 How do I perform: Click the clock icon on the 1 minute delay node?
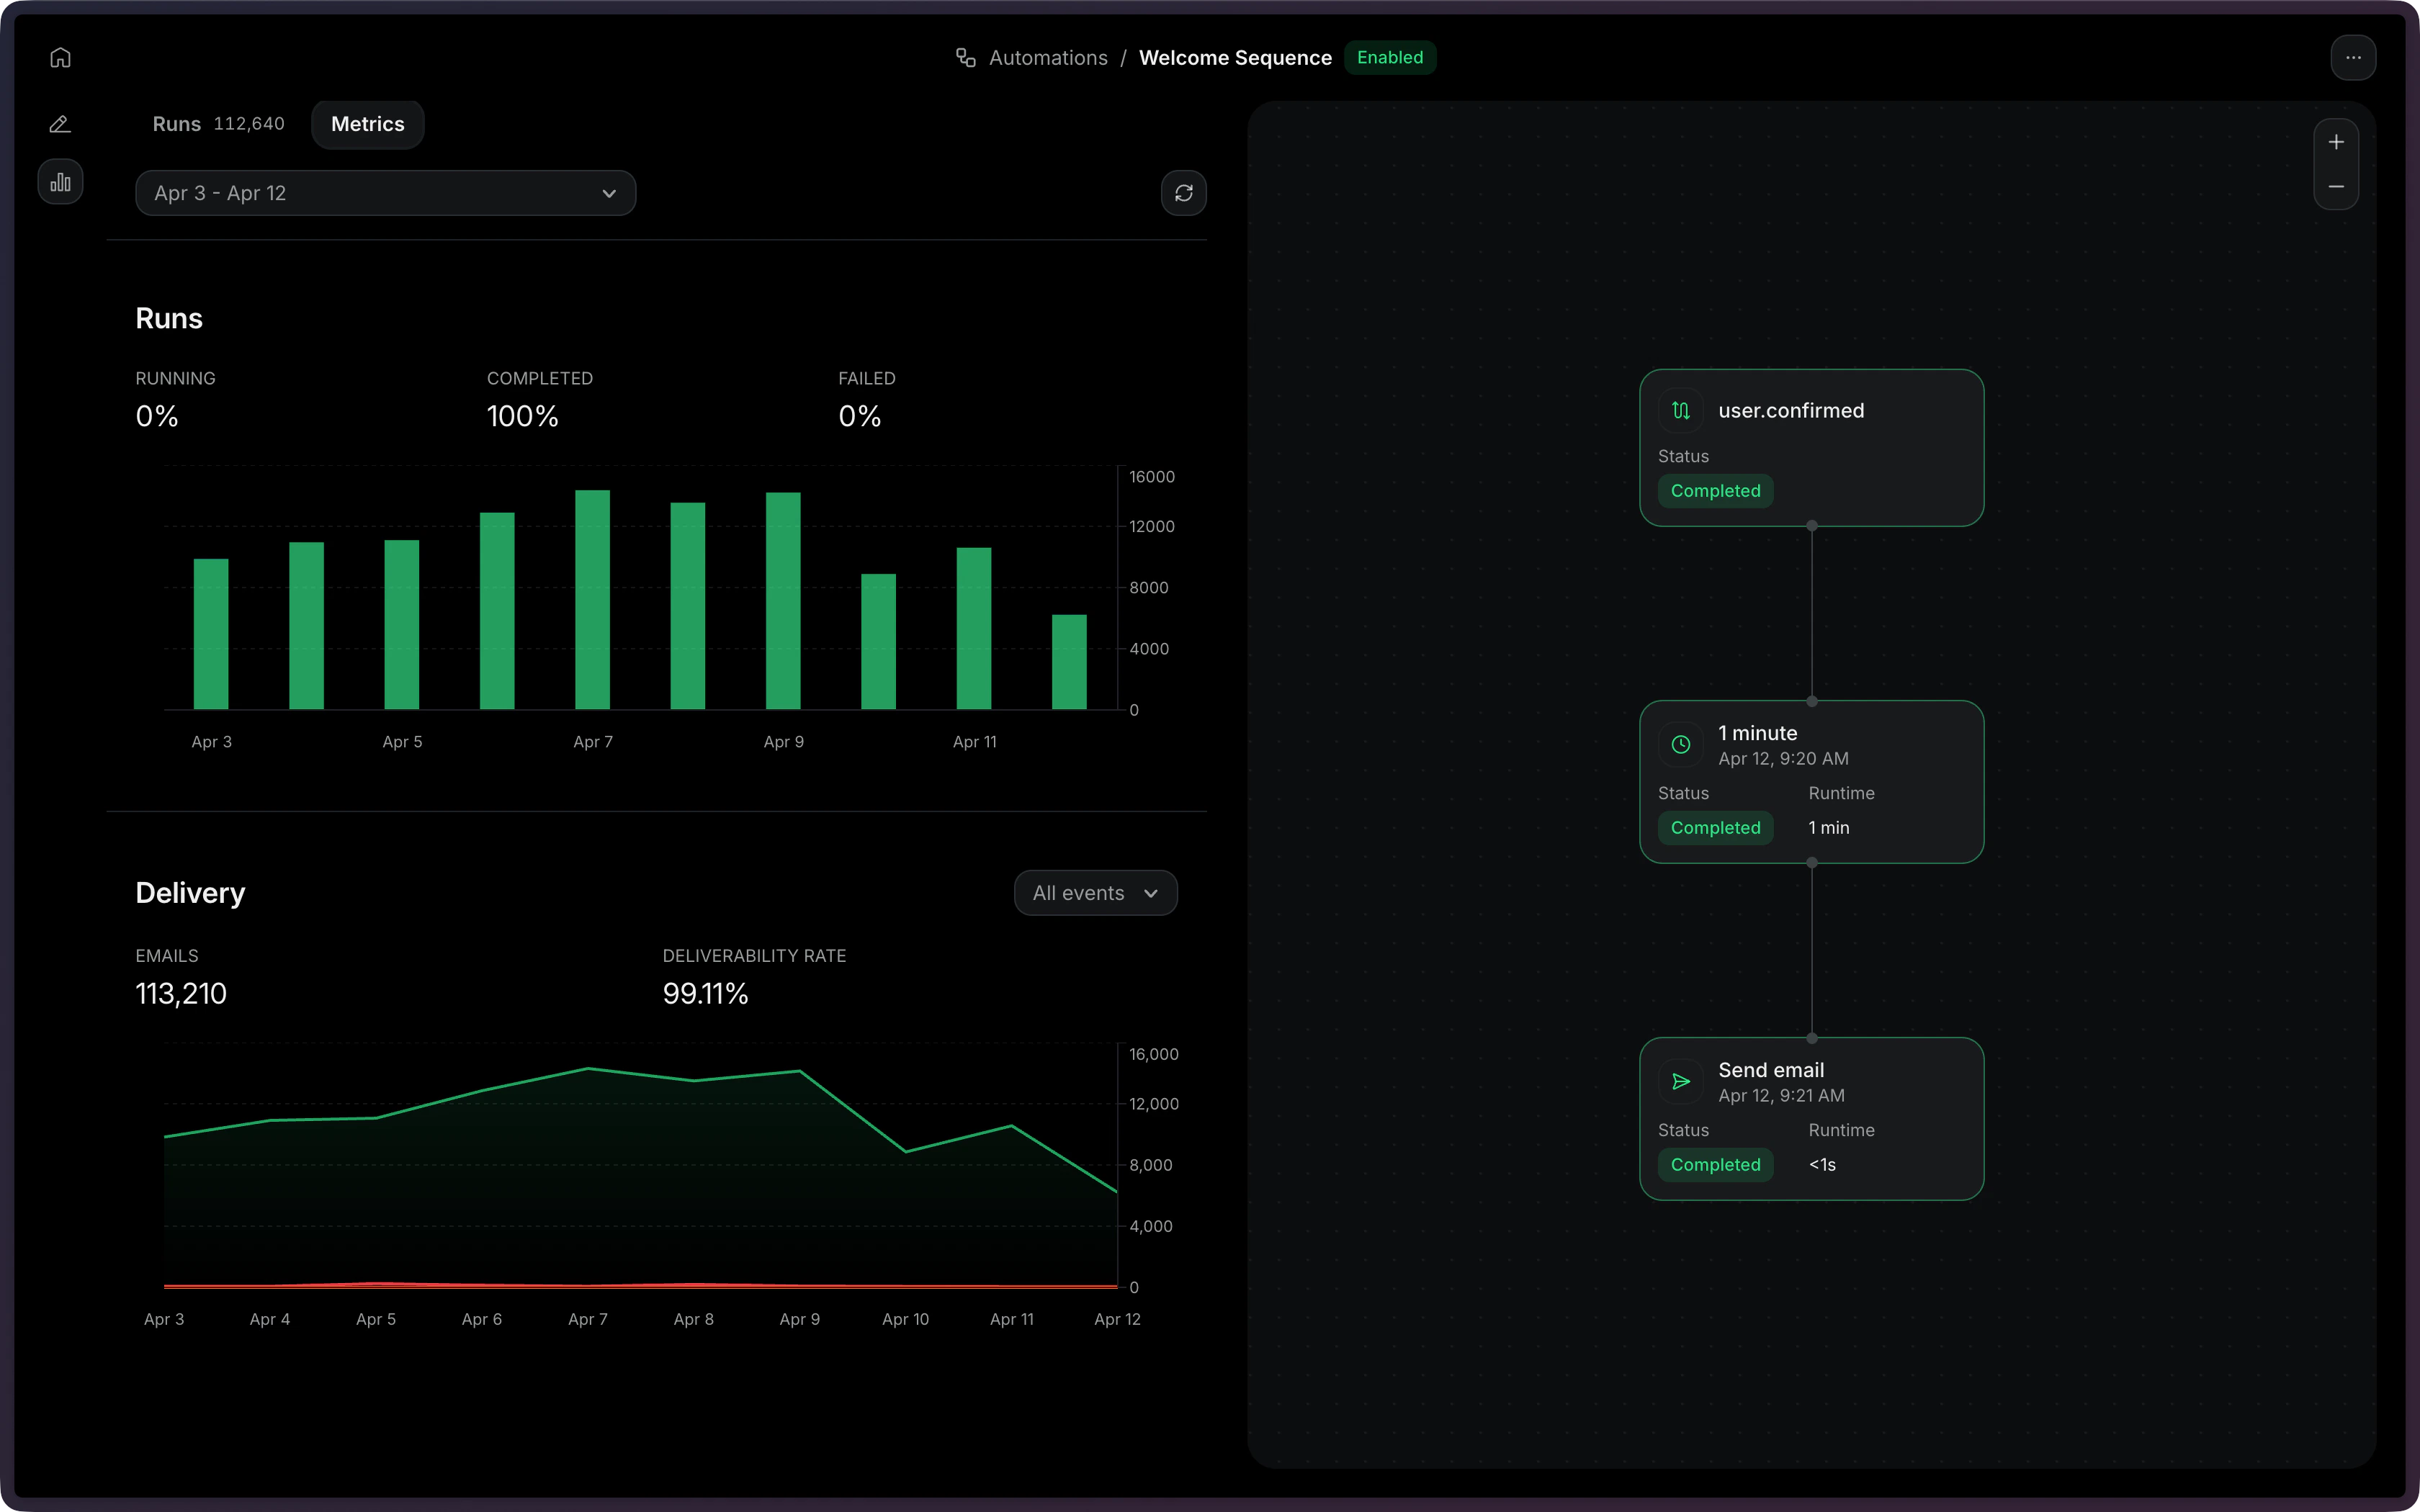(1680, 744)
